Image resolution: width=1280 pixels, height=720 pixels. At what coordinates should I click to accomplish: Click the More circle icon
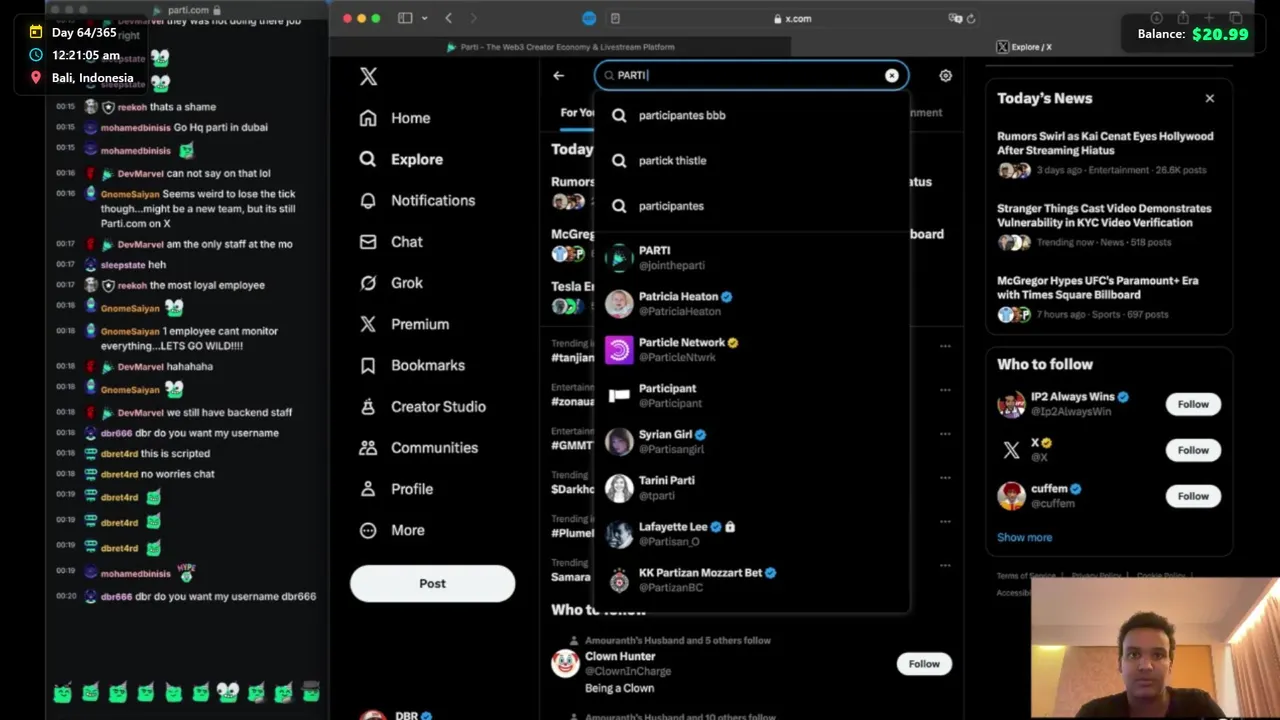[368, 530]
